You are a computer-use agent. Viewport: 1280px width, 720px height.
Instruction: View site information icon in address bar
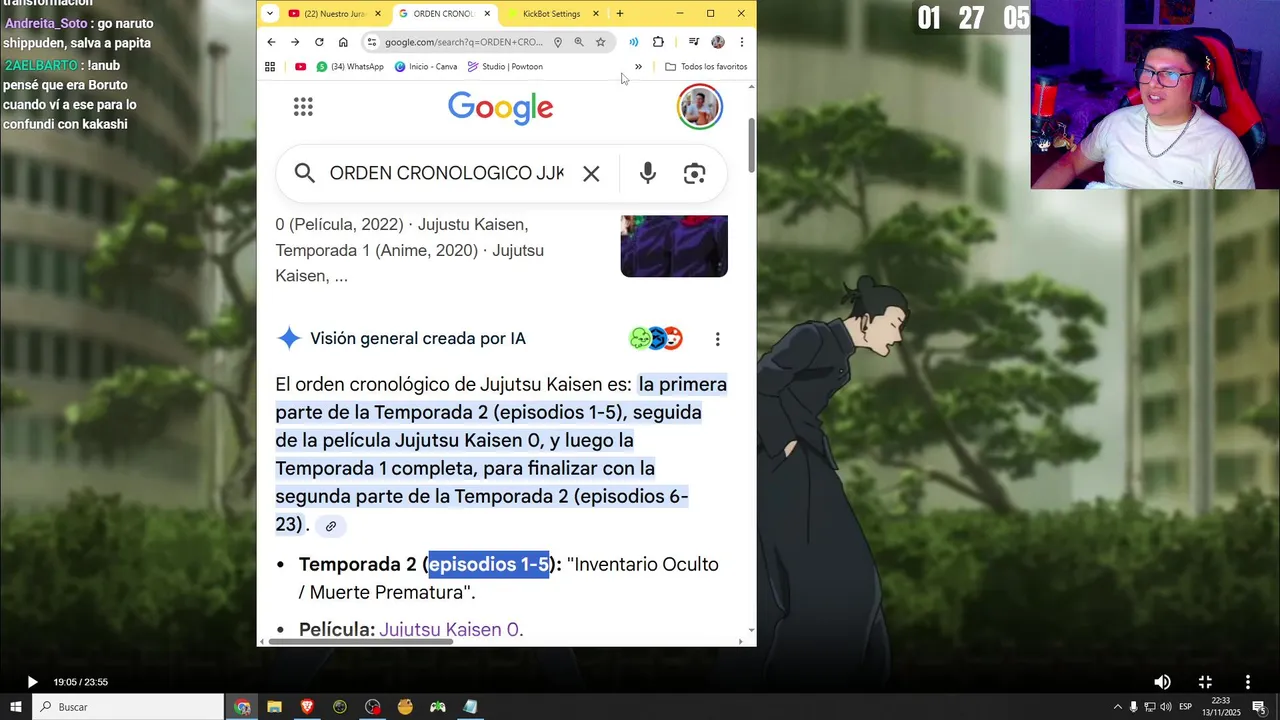click(372, 42)
